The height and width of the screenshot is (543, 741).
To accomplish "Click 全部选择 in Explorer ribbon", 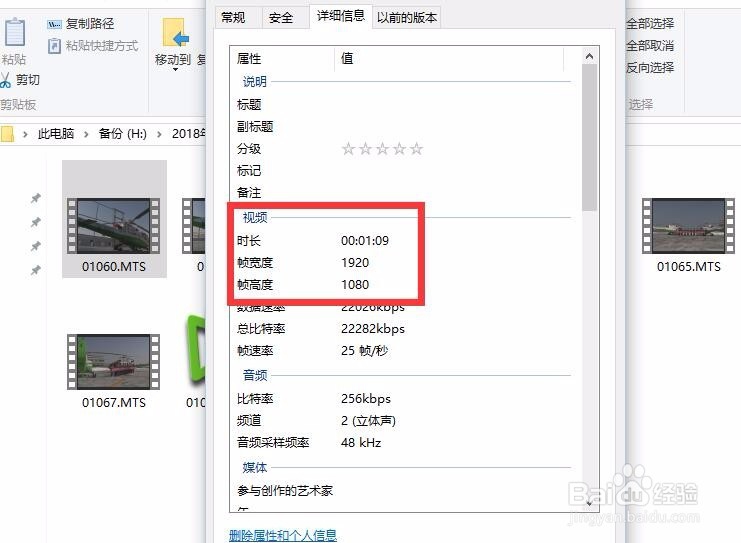I will tap(650, 23).
